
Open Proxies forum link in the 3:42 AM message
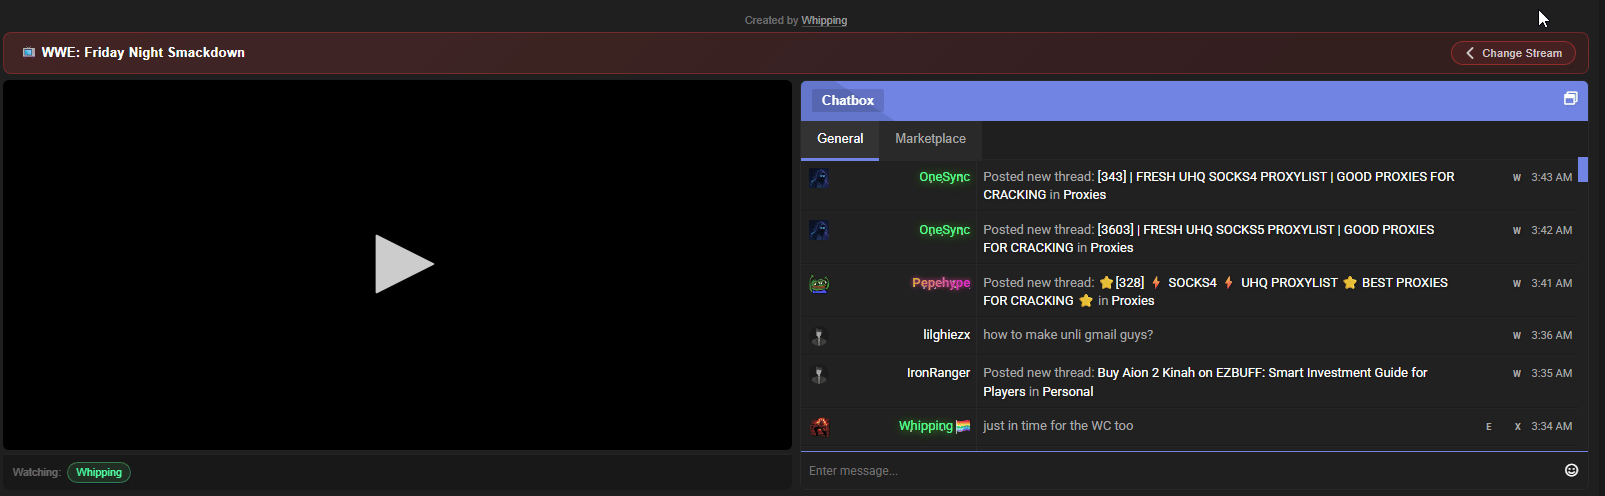1112,248
